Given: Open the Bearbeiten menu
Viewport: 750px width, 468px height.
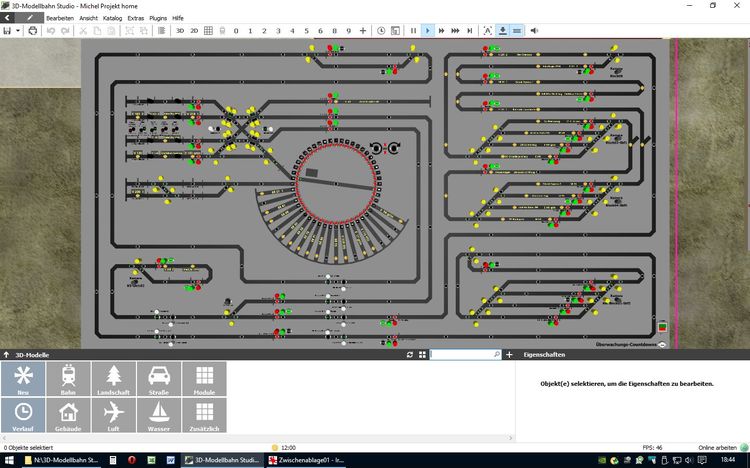Looking at the screenshot, I should pos(59,18).
